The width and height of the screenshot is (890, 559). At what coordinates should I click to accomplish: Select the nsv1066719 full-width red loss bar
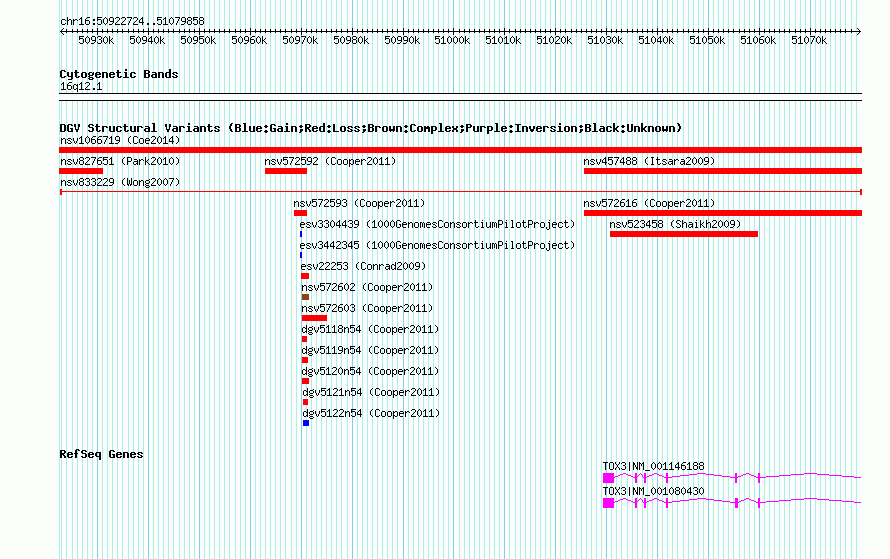[x=460, y=150]
